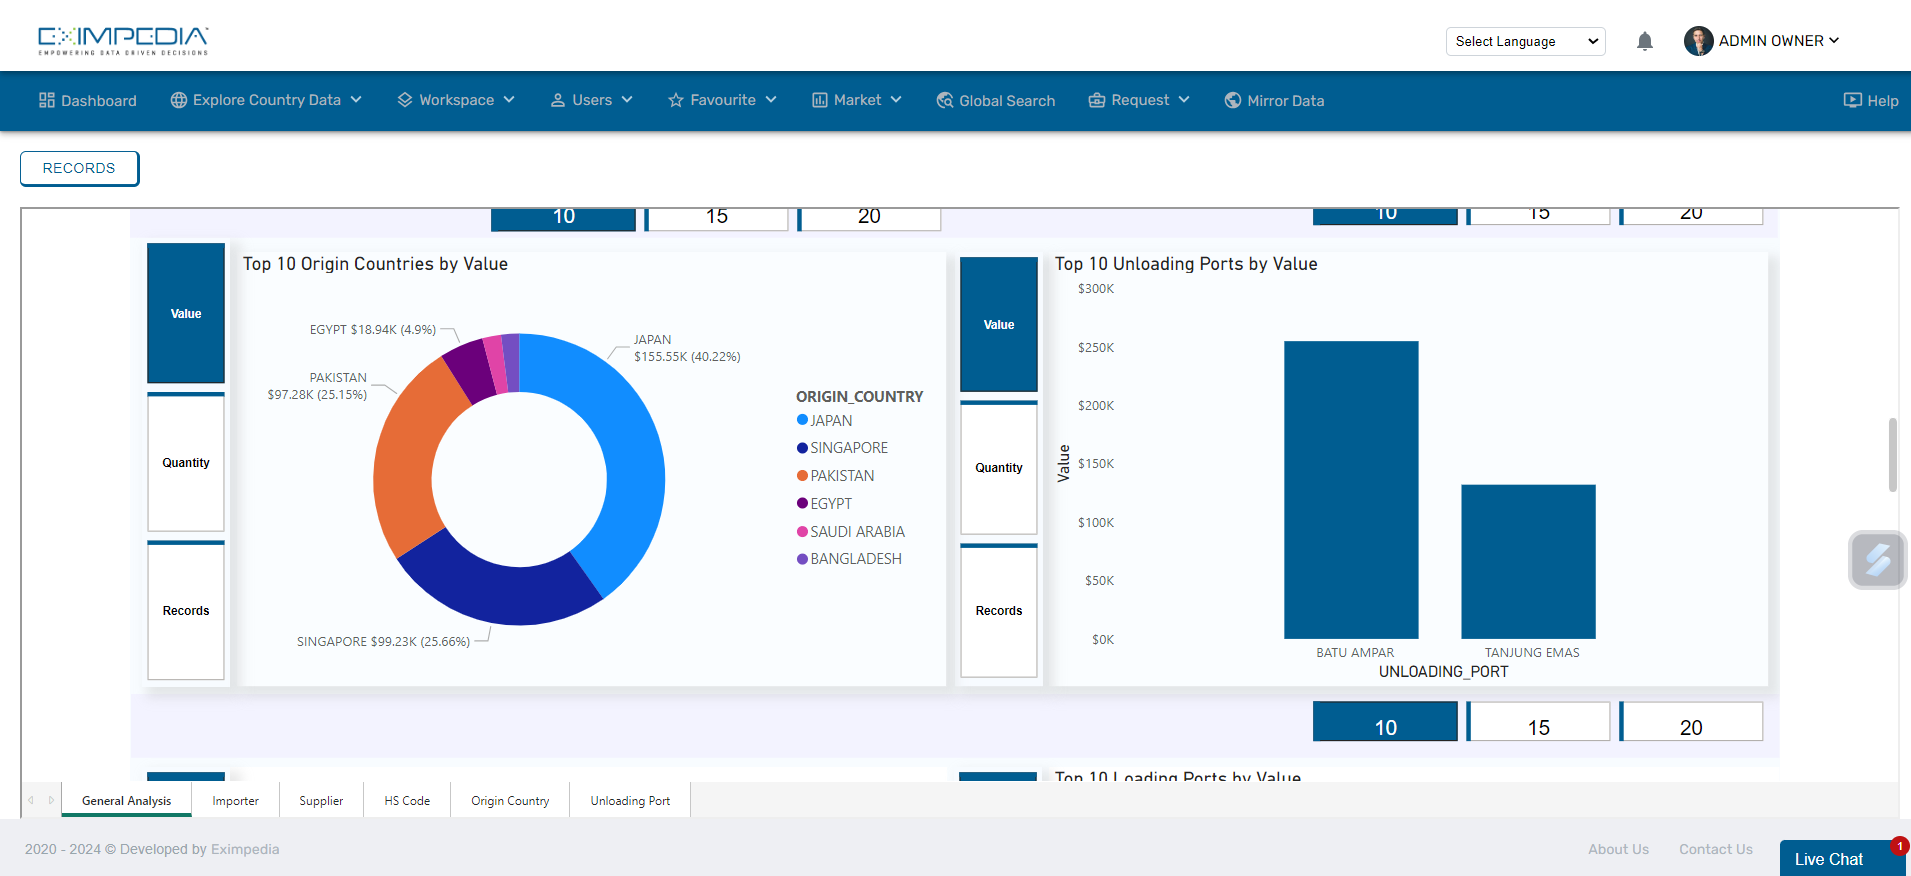Click the Global Search icon
1911x876 pixels.
(x=945, y=100)
